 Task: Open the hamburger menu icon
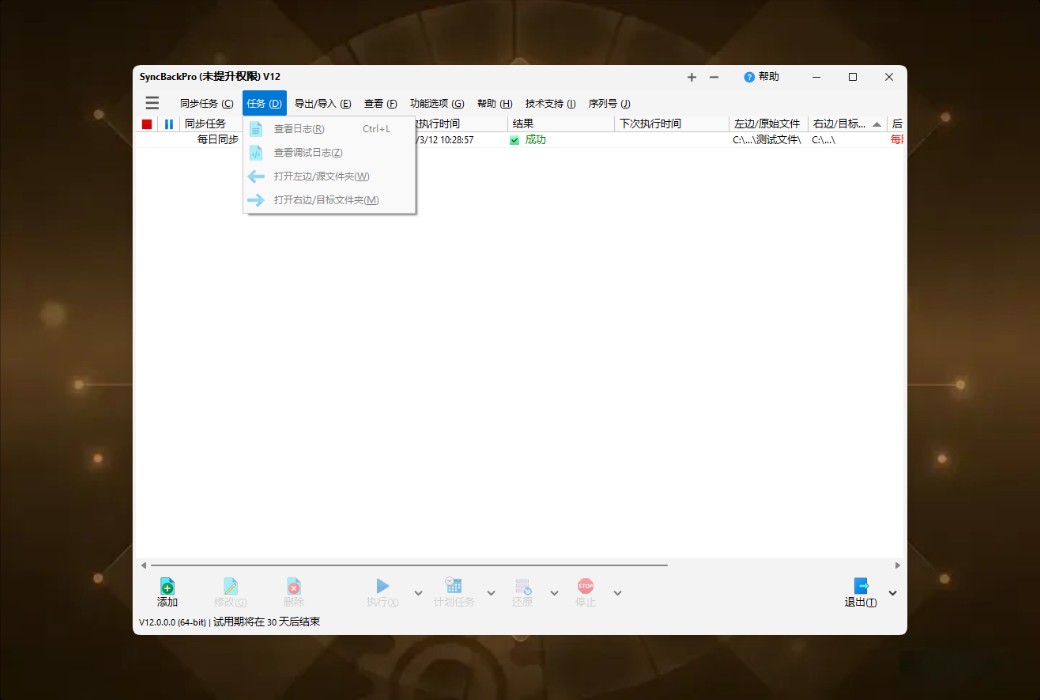(x=152, y=102)
